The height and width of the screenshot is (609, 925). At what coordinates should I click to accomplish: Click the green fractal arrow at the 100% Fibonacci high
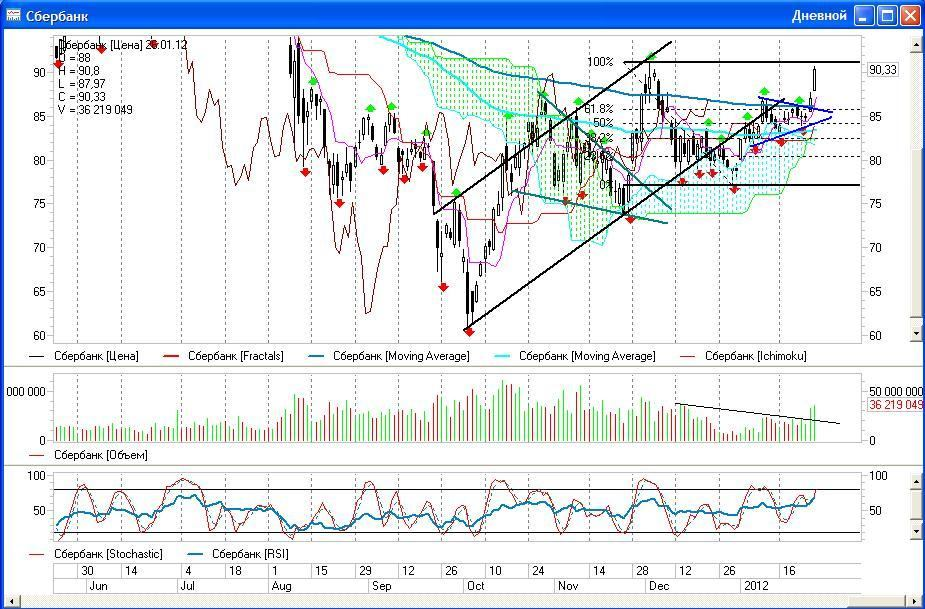click(x=650, y=57)
